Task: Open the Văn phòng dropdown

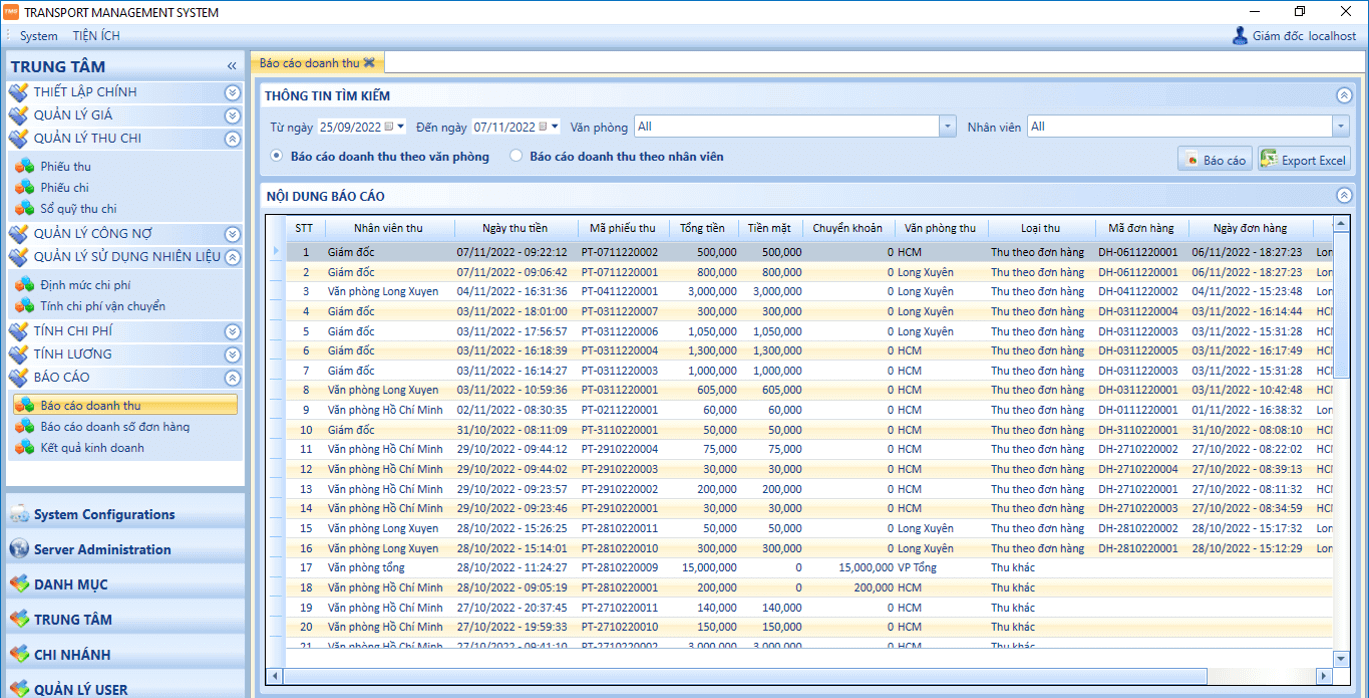Action: (x=947, y=127)
